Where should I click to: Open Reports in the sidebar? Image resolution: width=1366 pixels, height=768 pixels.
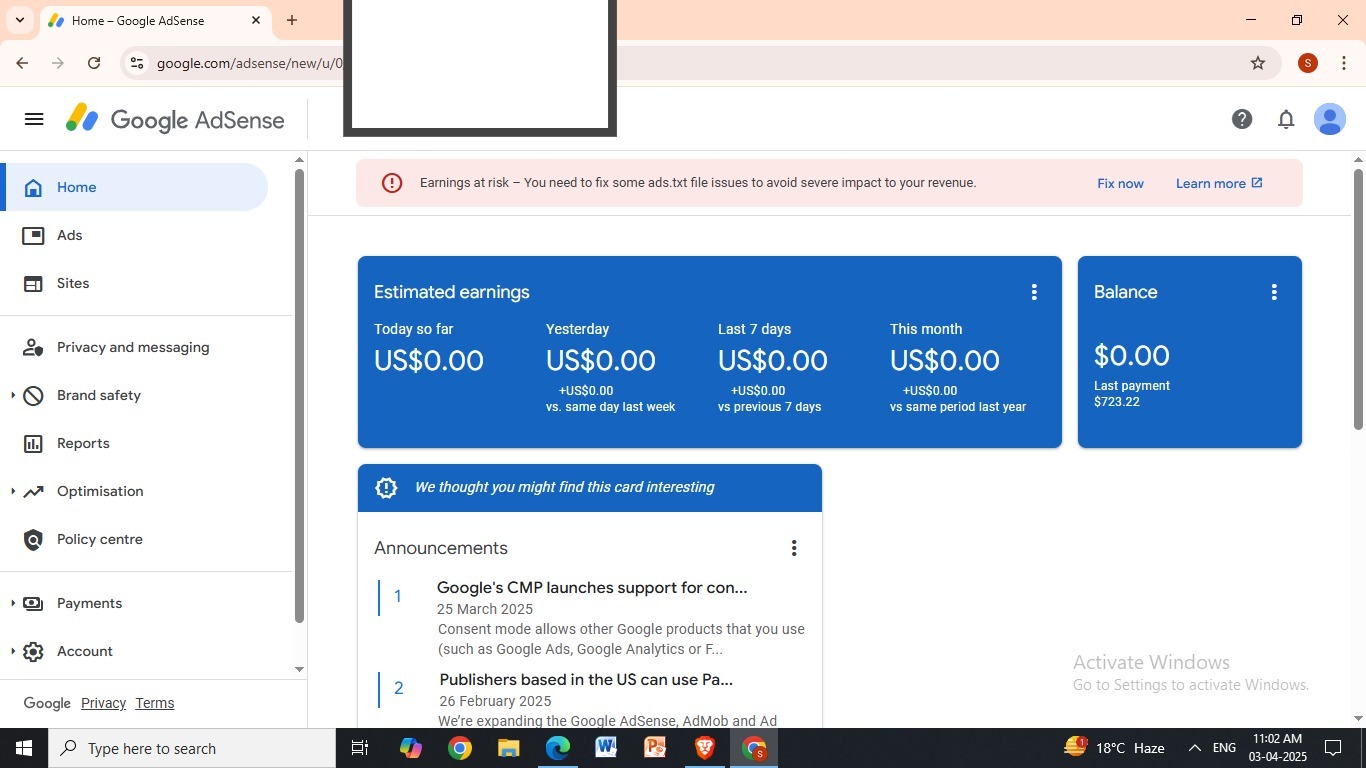coord(134,443)
